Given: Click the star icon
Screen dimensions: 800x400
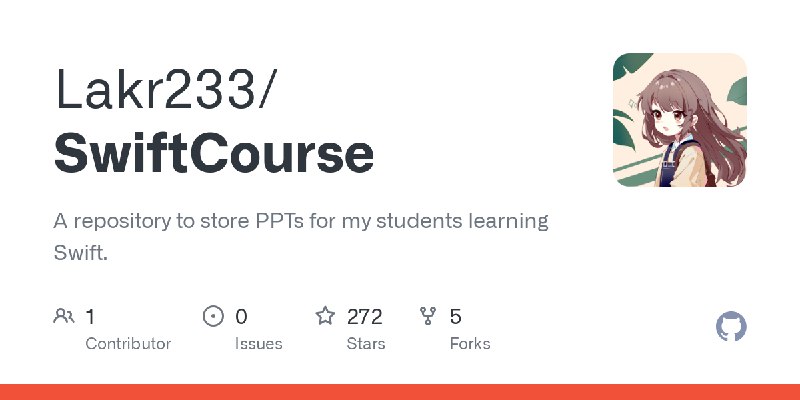Looking at the screenshot, I should coord(325,317).
